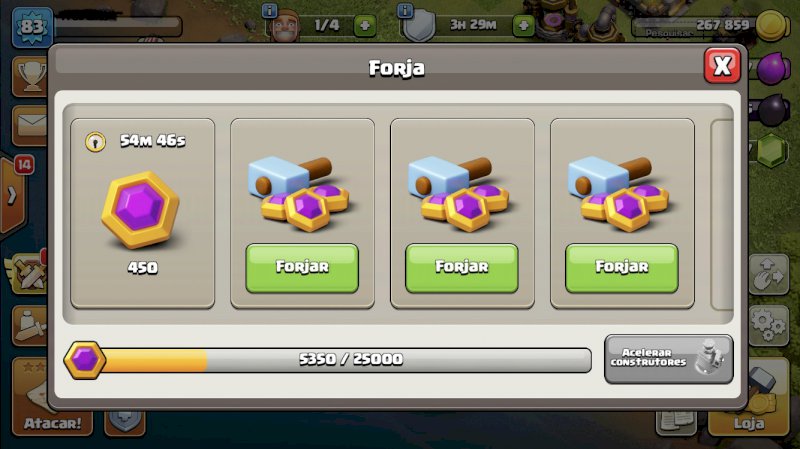Close the Forja window

[722, 65]
